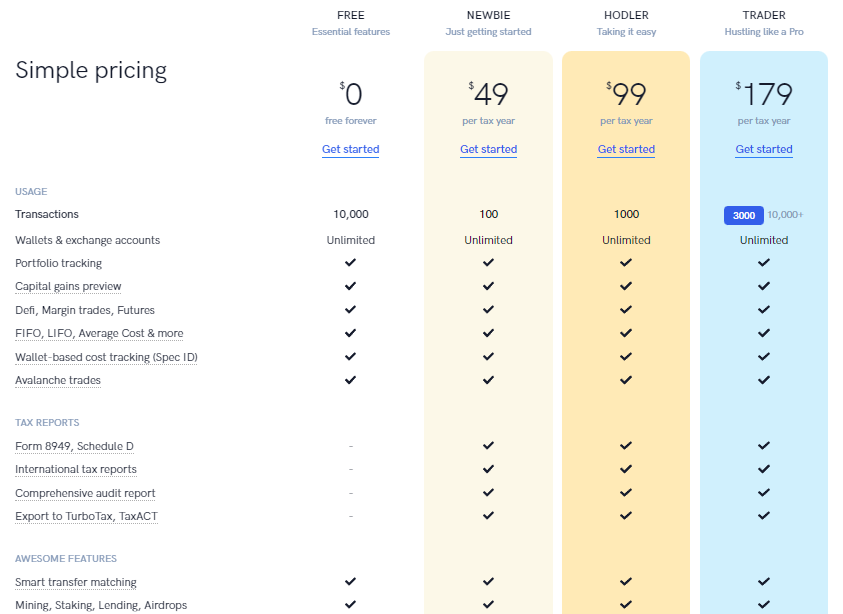Click the International tax reports label
The height and width of the screenshot is (614, 843).
click(x=76, y=469)
